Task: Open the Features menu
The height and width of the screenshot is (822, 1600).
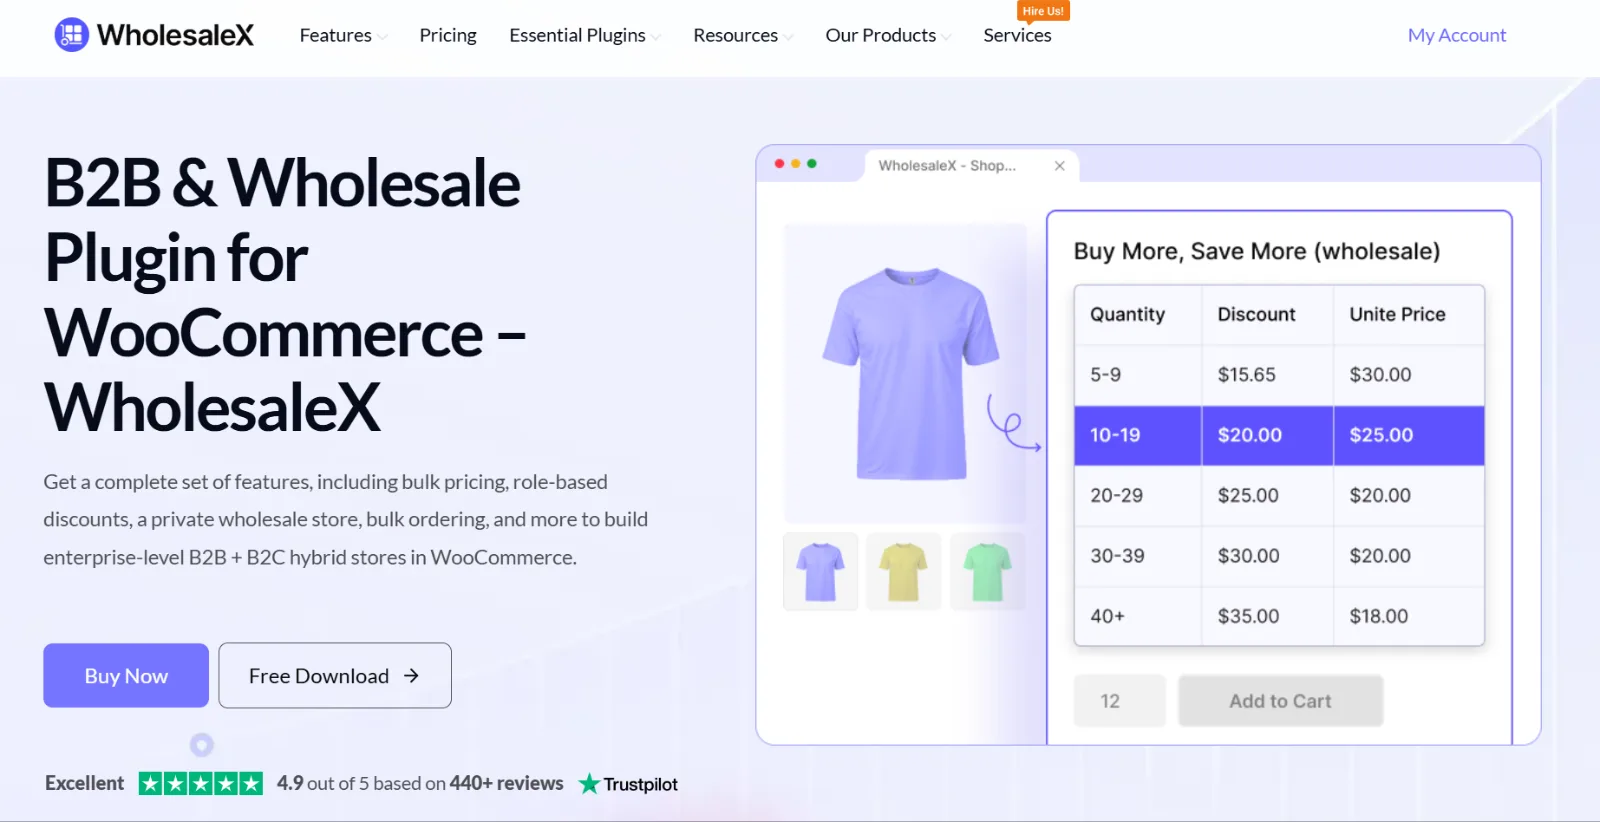Action: pyautogui.click(x=336, y=35)
